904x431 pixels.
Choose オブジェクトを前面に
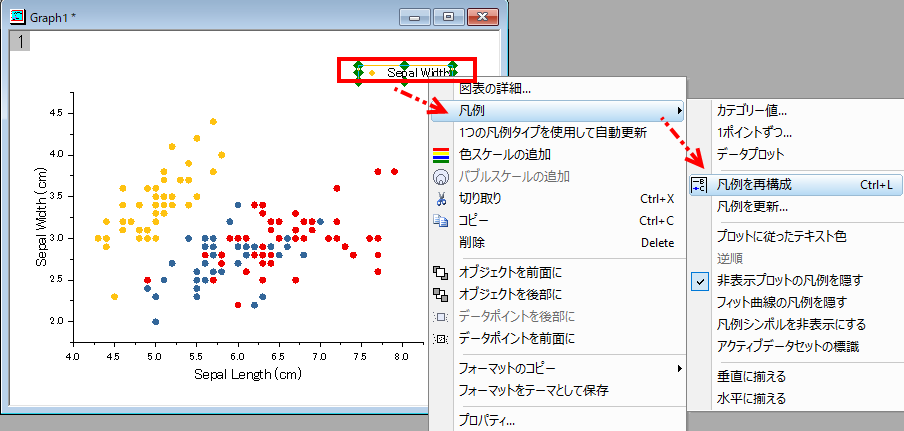(510, 272)
